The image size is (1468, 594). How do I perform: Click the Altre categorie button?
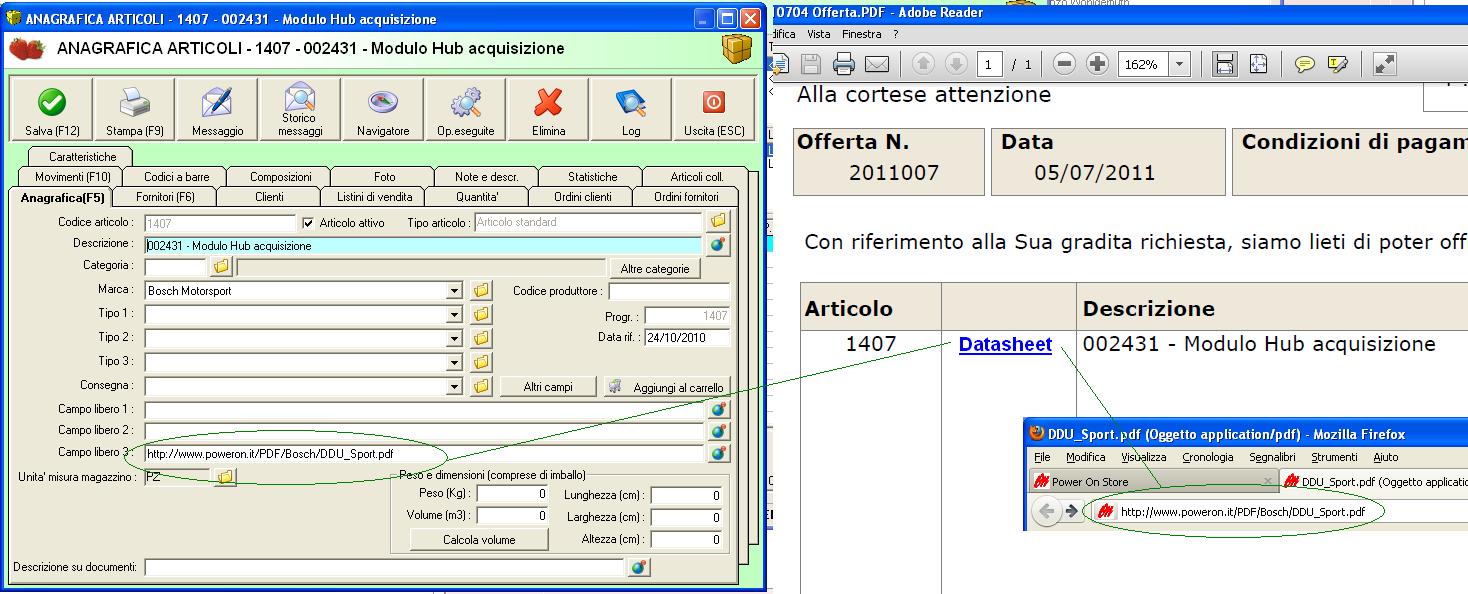click(654, 268)
